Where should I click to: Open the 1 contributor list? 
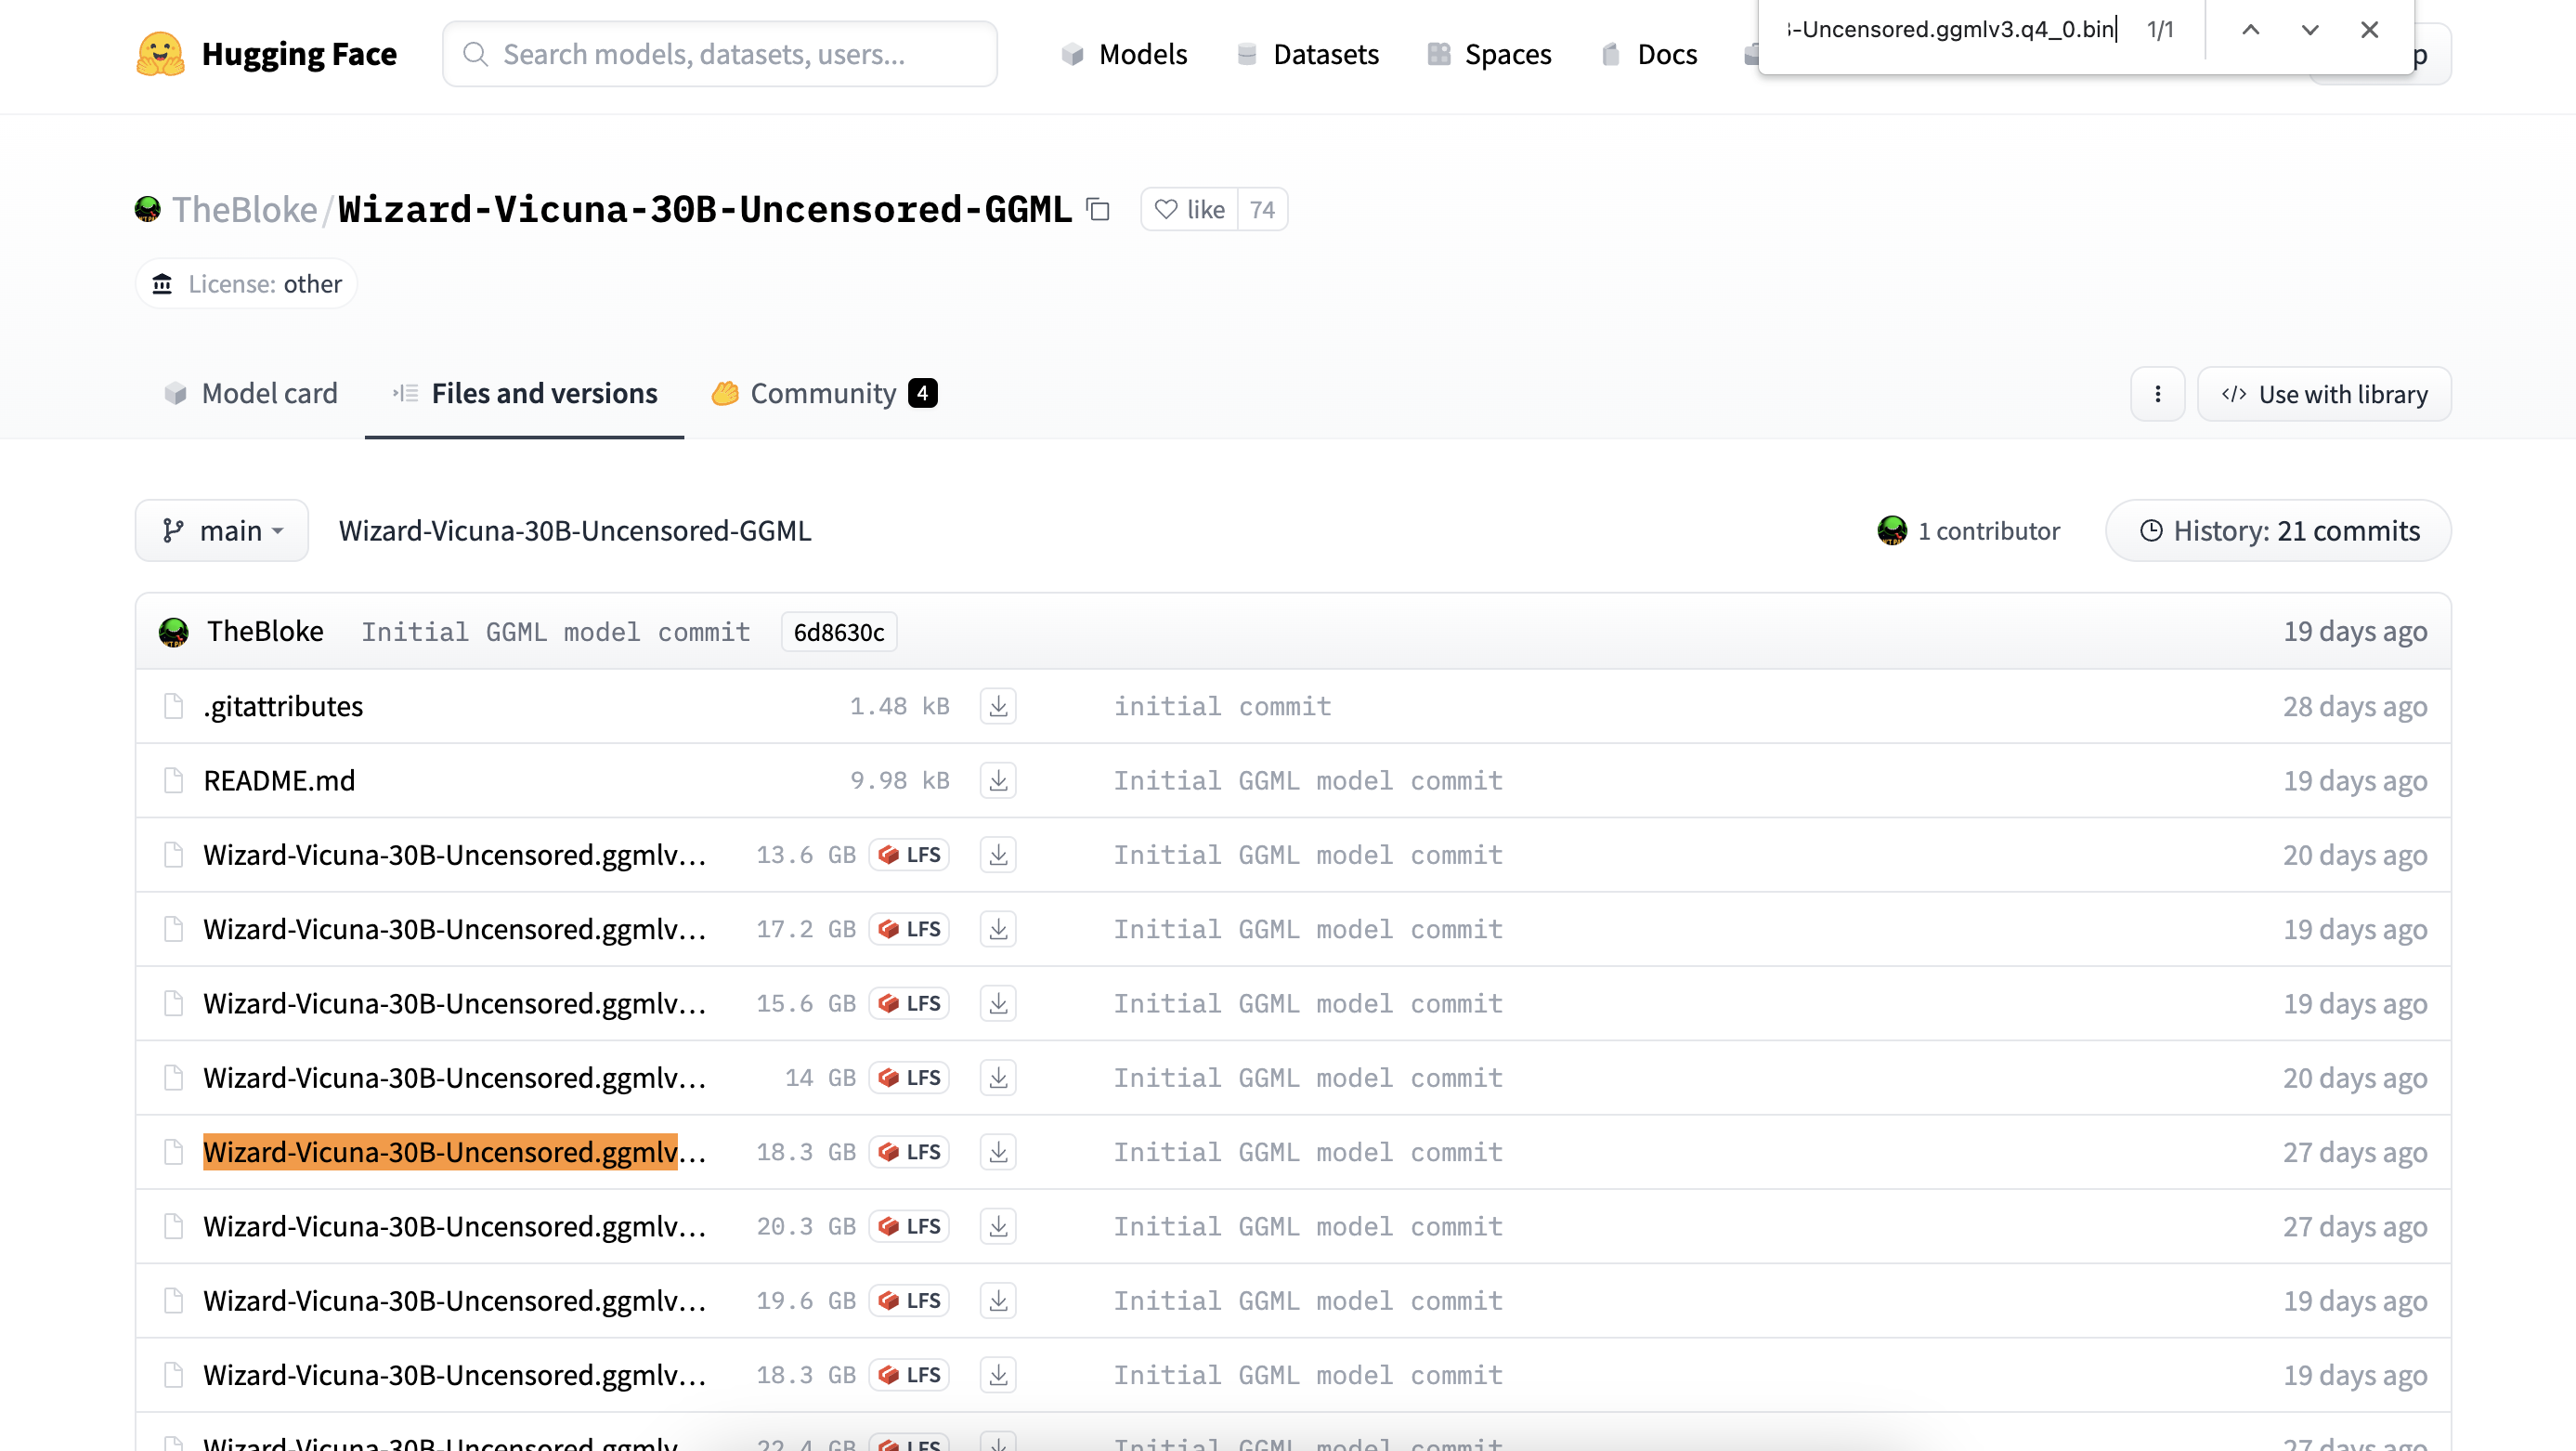(1968, 530)
